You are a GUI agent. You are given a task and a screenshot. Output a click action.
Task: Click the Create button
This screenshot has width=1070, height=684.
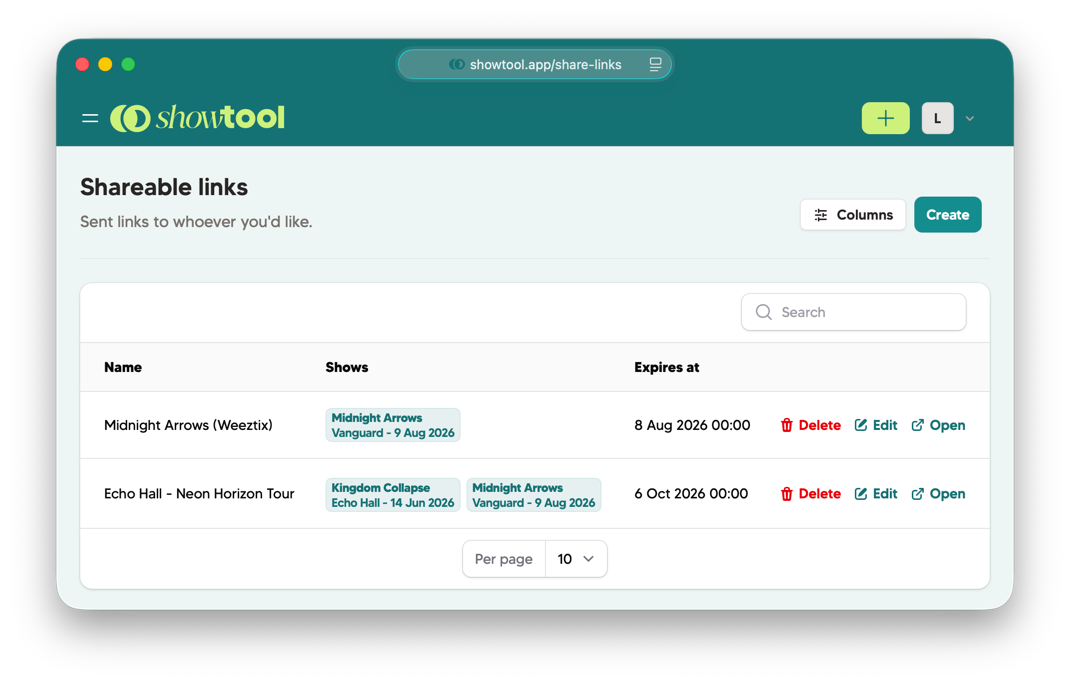pyautogui.click(x=947, y=215)
